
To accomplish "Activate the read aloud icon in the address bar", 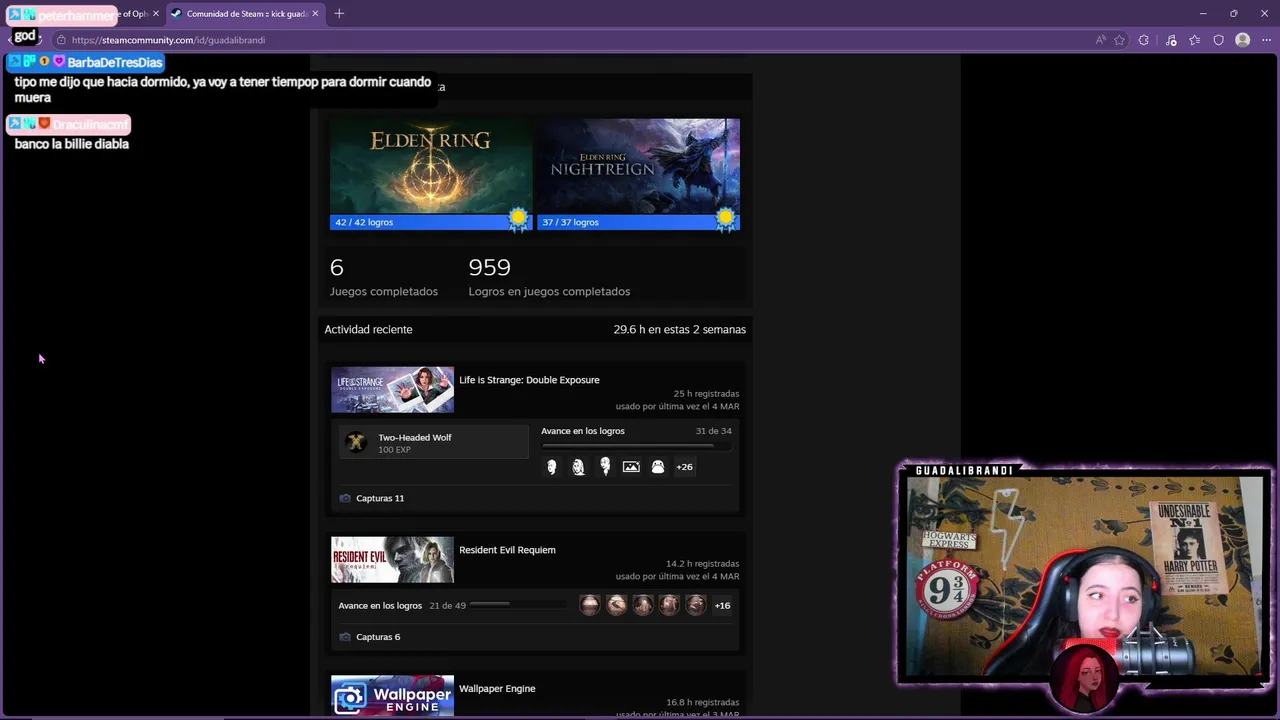I will [1100, 40].
